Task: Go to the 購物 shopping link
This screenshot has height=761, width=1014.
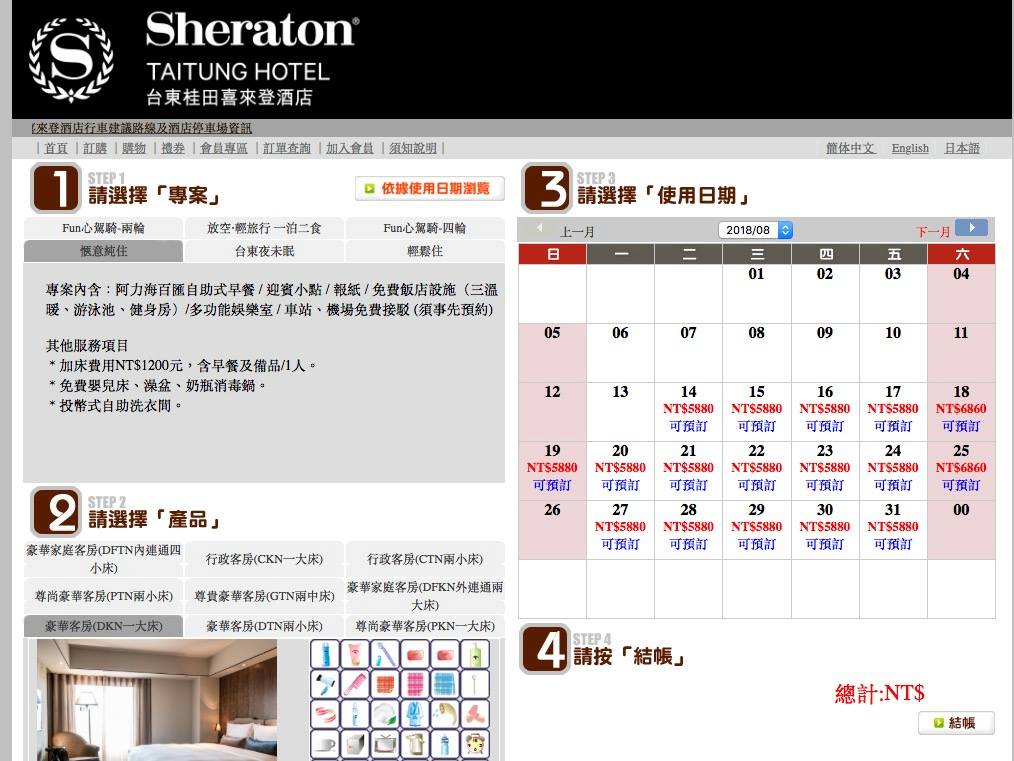Action: click(x=134, y=148)
